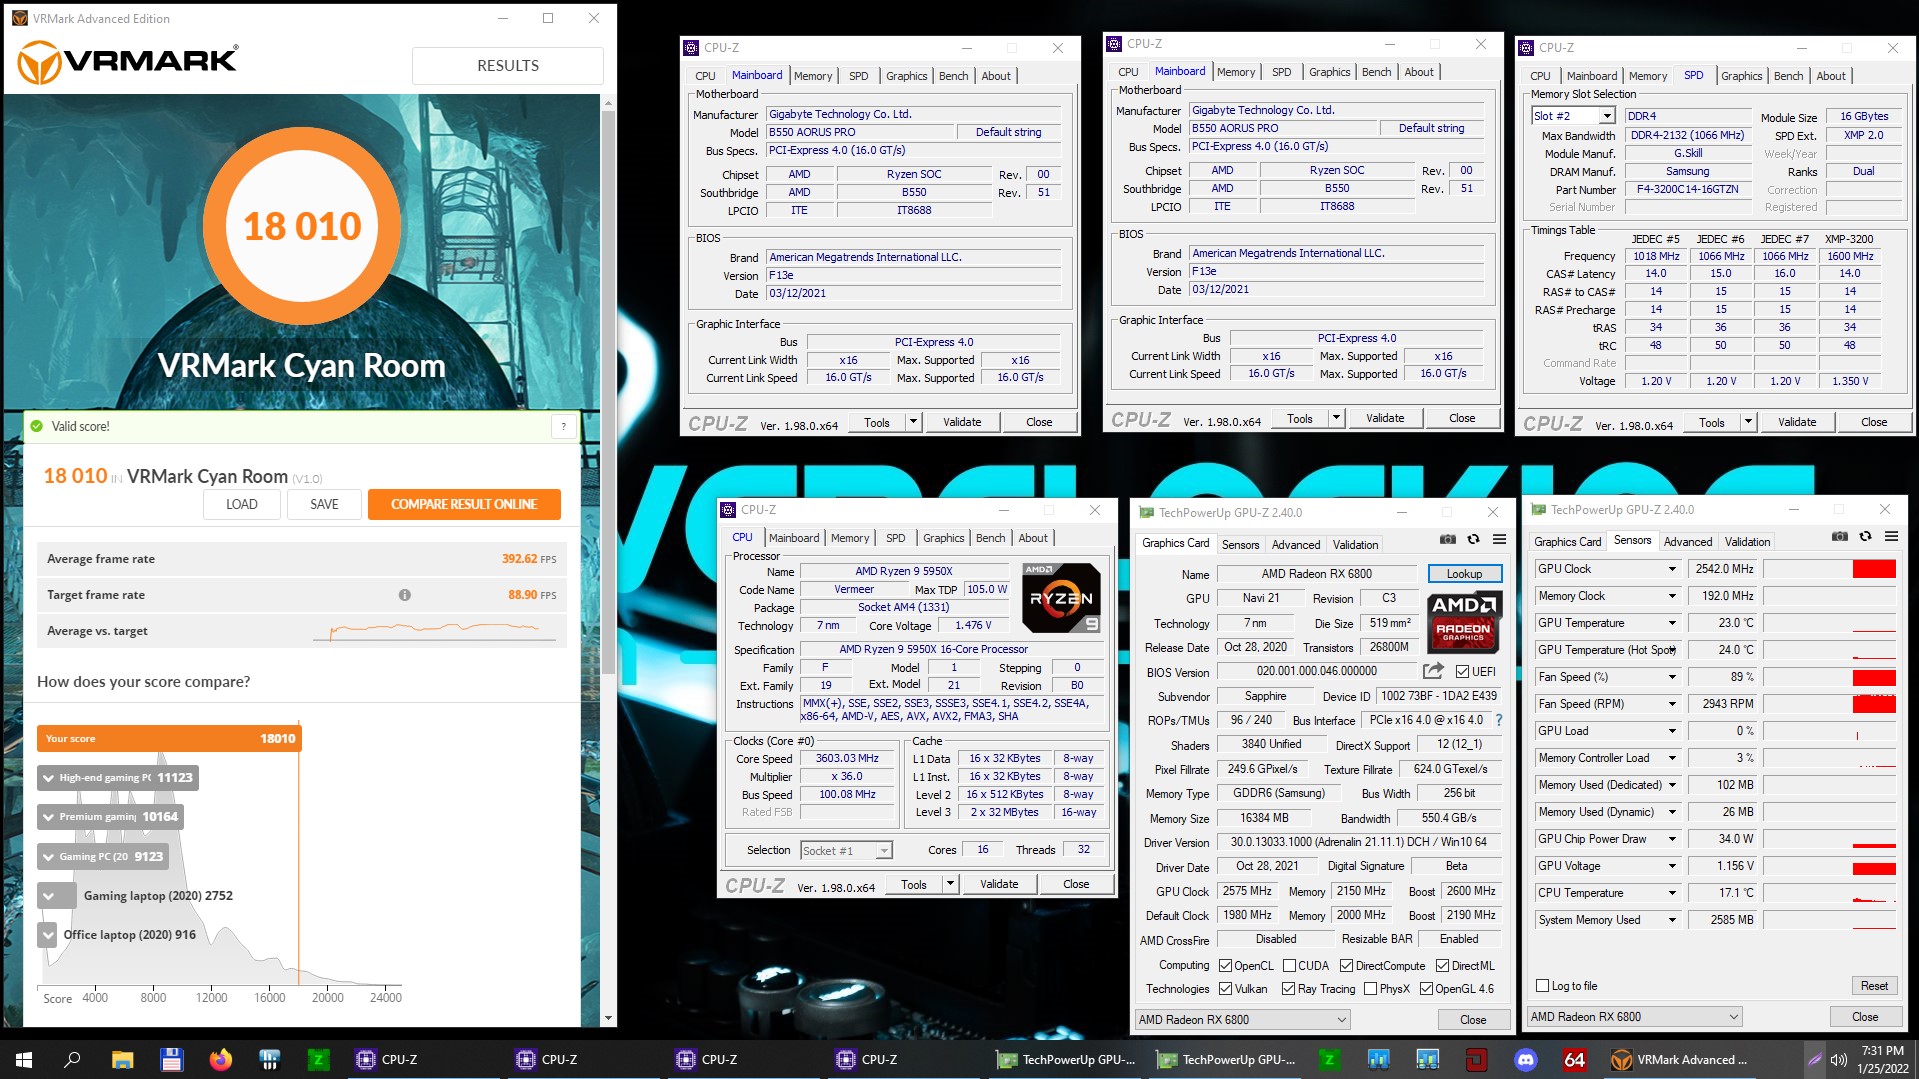Open Windows taskbar search
Screen dimensions: 1919x1079
(x=72, y=1059)
